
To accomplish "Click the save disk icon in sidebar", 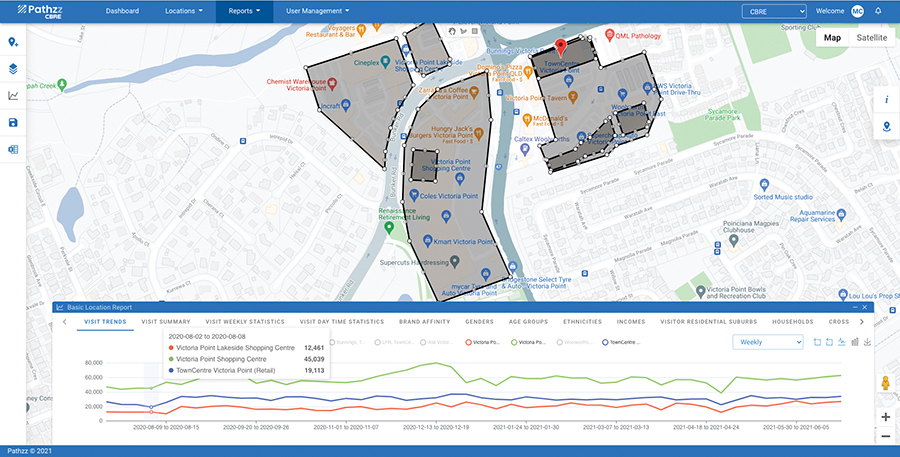I will (x=13, y=123).
